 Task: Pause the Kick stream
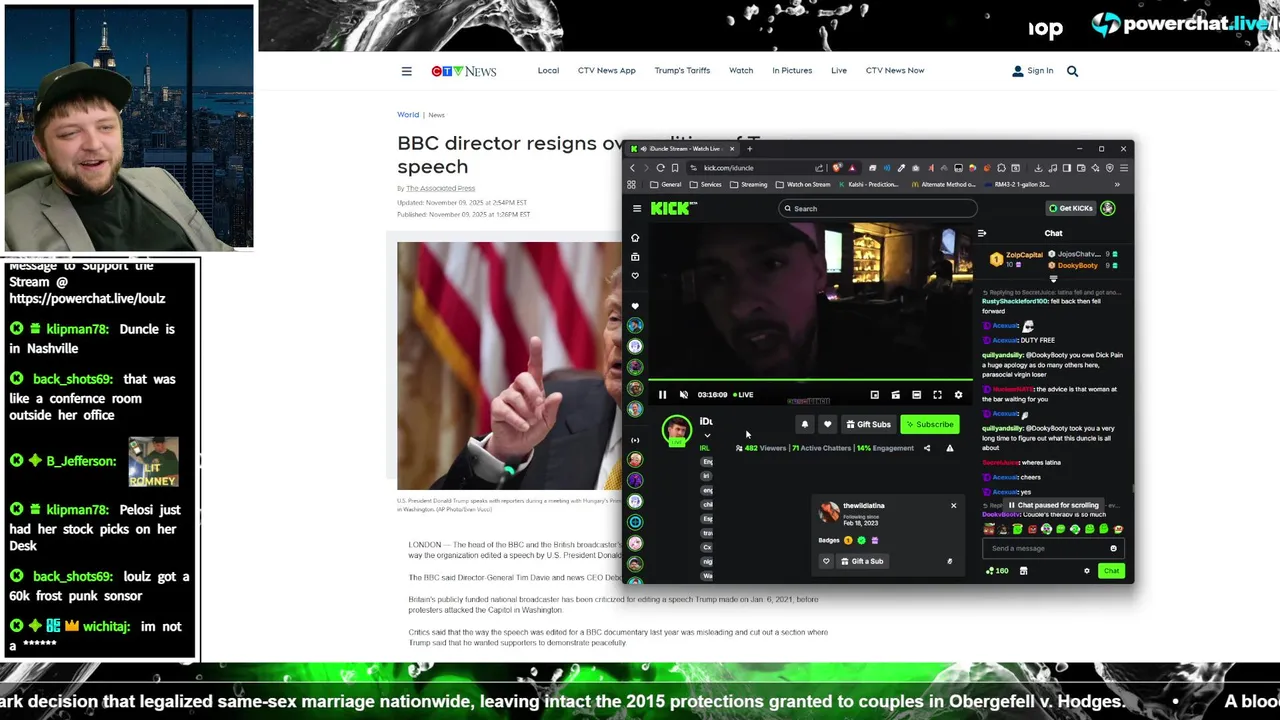point(662,395)
